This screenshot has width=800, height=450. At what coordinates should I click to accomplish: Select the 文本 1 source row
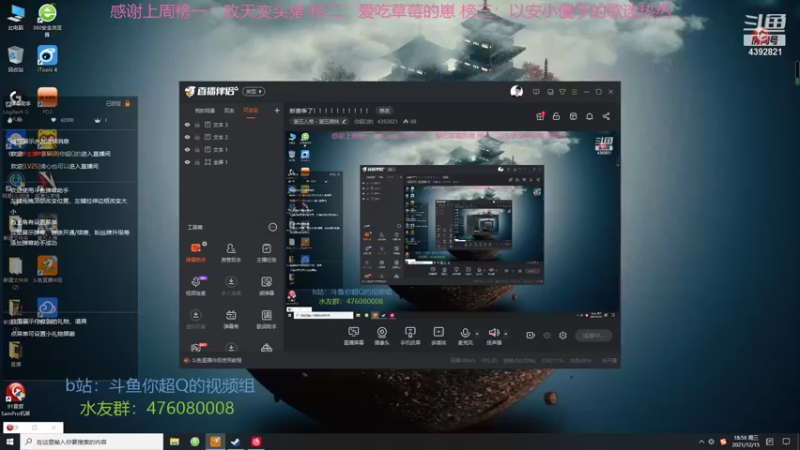232,149
